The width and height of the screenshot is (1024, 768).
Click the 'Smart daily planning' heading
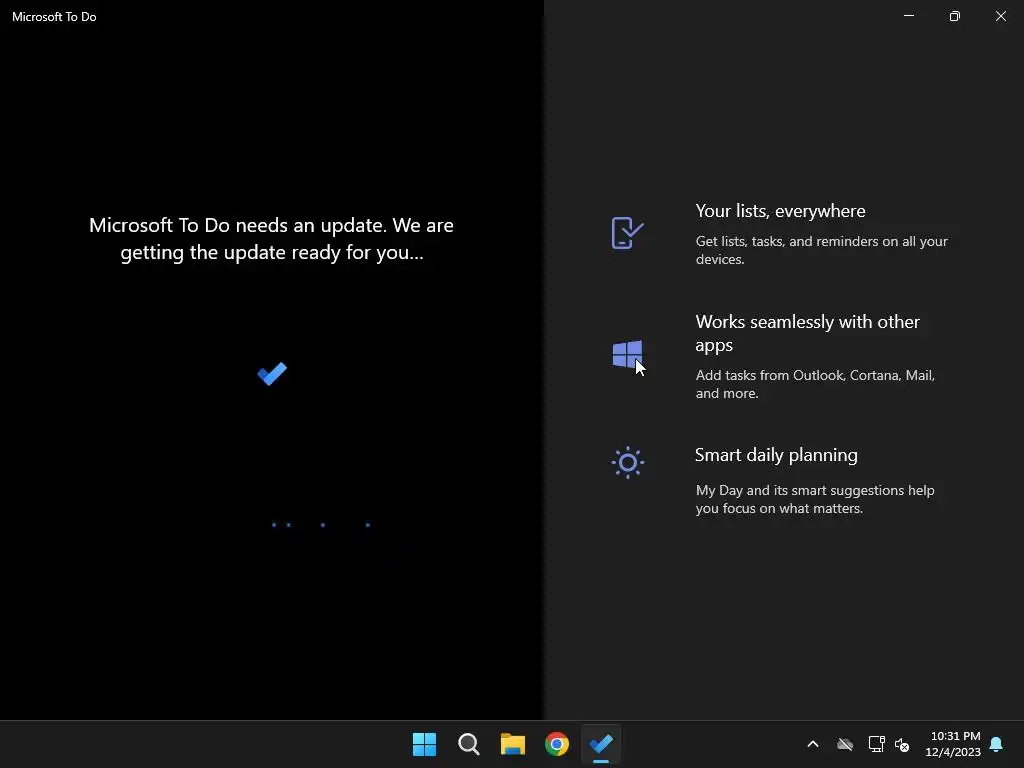tap(776, 455)
